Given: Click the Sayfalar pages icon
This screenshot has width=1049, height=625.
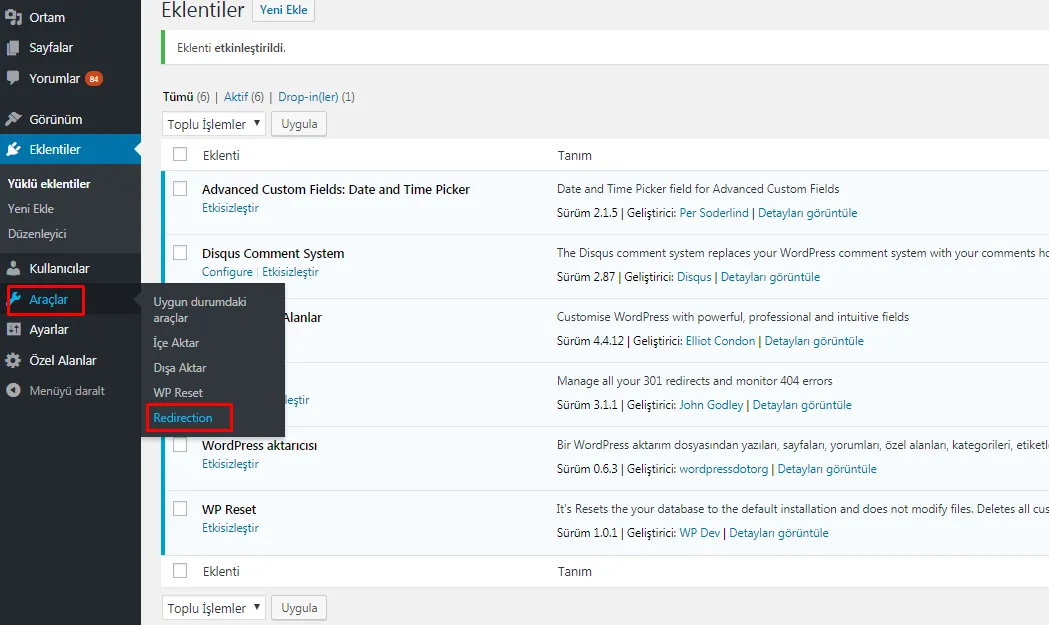Looking at the screenshot, I should [x=13, y=48].
